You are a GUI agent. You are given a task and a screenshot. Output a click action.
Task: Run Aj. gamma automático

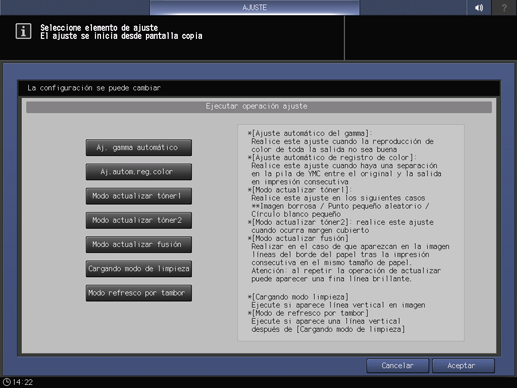(x=138, y=147)
